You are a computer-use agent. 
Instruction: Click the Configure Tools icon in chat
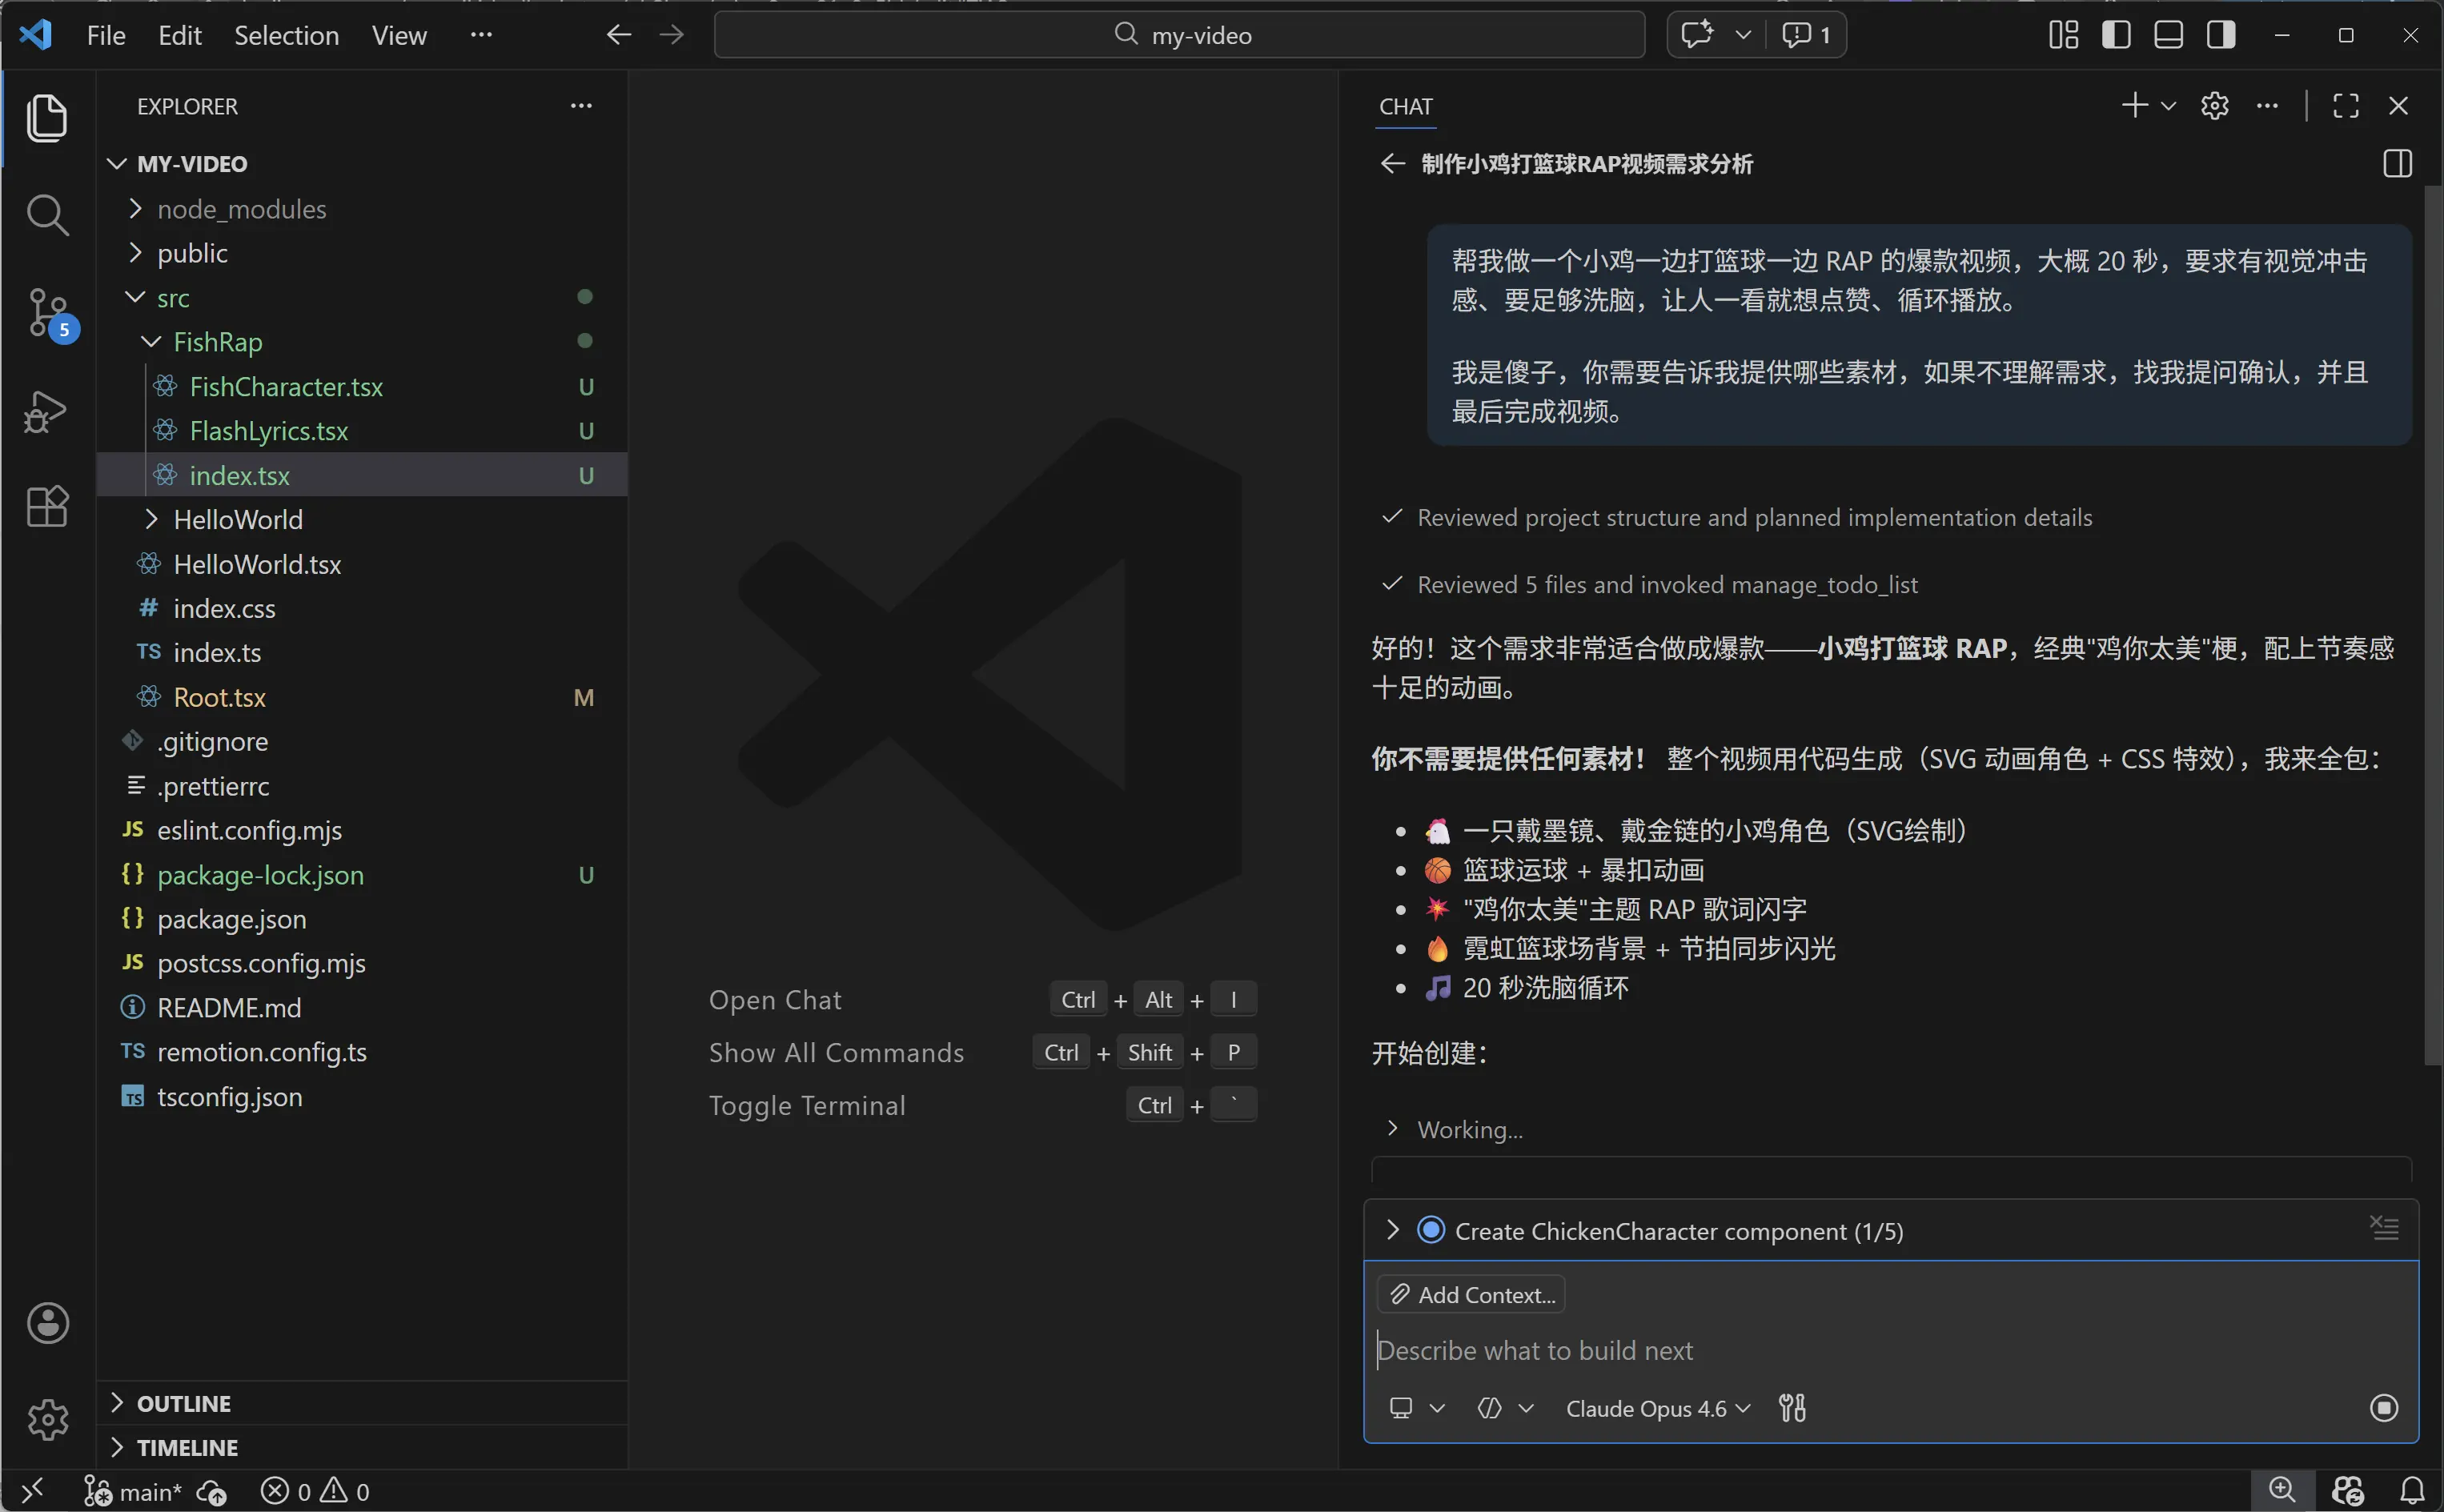(1792, 1408)
